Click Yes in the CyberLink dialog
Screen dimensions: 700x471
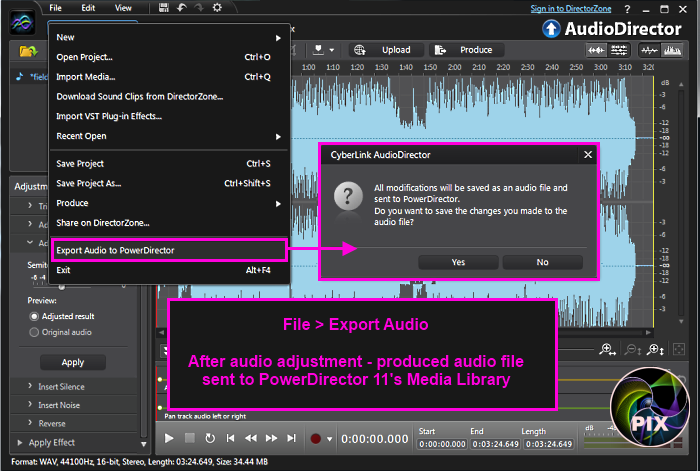458,263
